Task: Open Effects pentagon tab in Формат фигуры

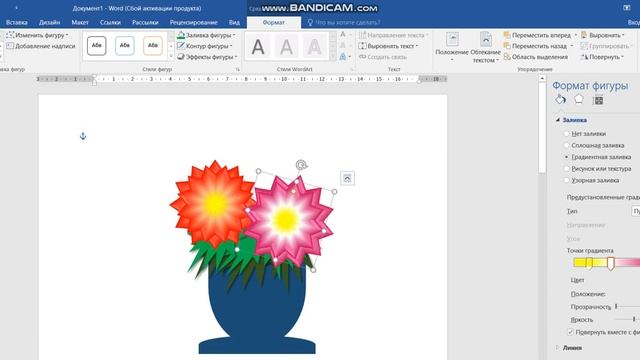Action: click(x=579, y=99)
